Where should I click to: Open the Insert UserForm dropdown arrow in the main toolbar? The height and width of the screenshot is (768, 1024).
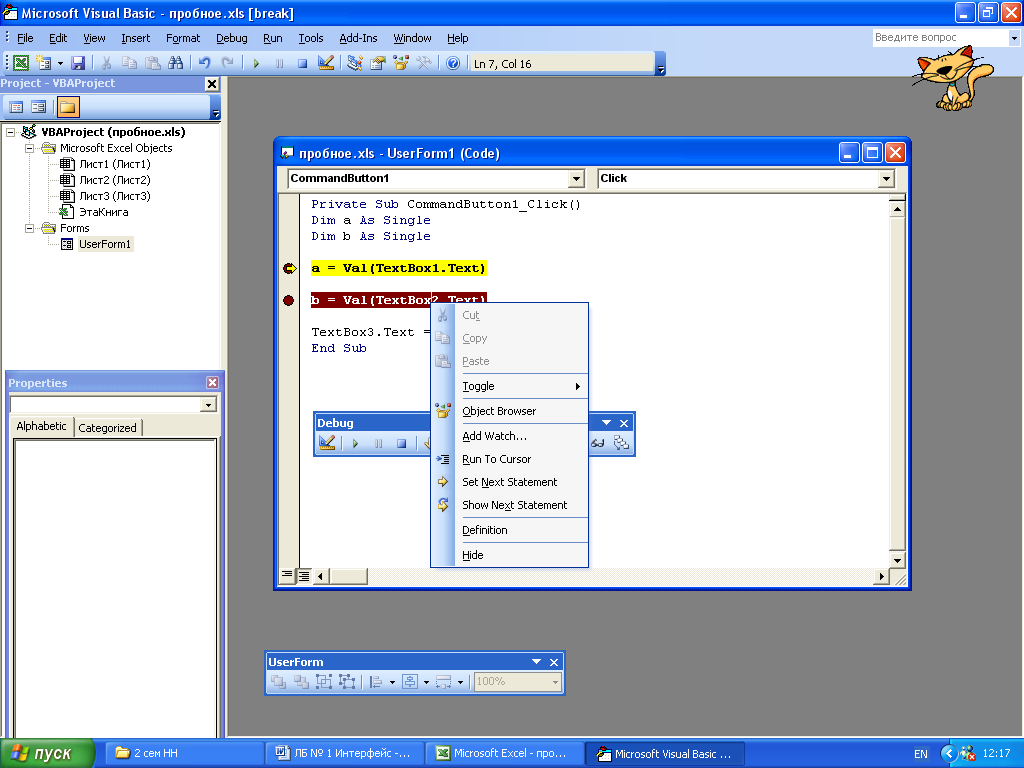(60, 63)
